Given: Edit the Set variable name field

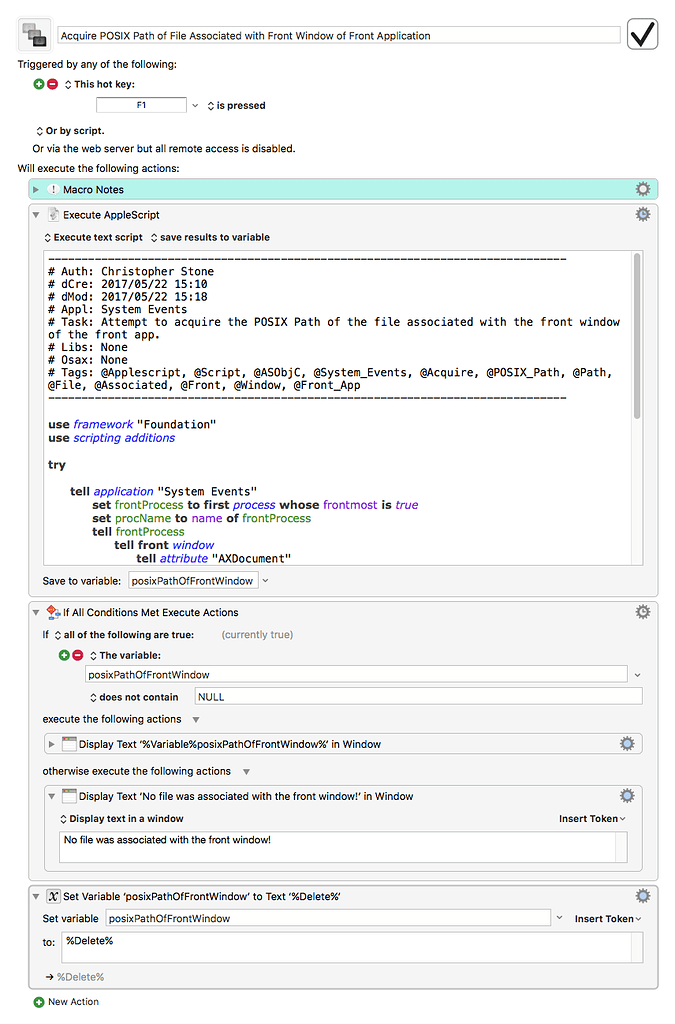Looking at the screenshot, I should tap(328, 918).
